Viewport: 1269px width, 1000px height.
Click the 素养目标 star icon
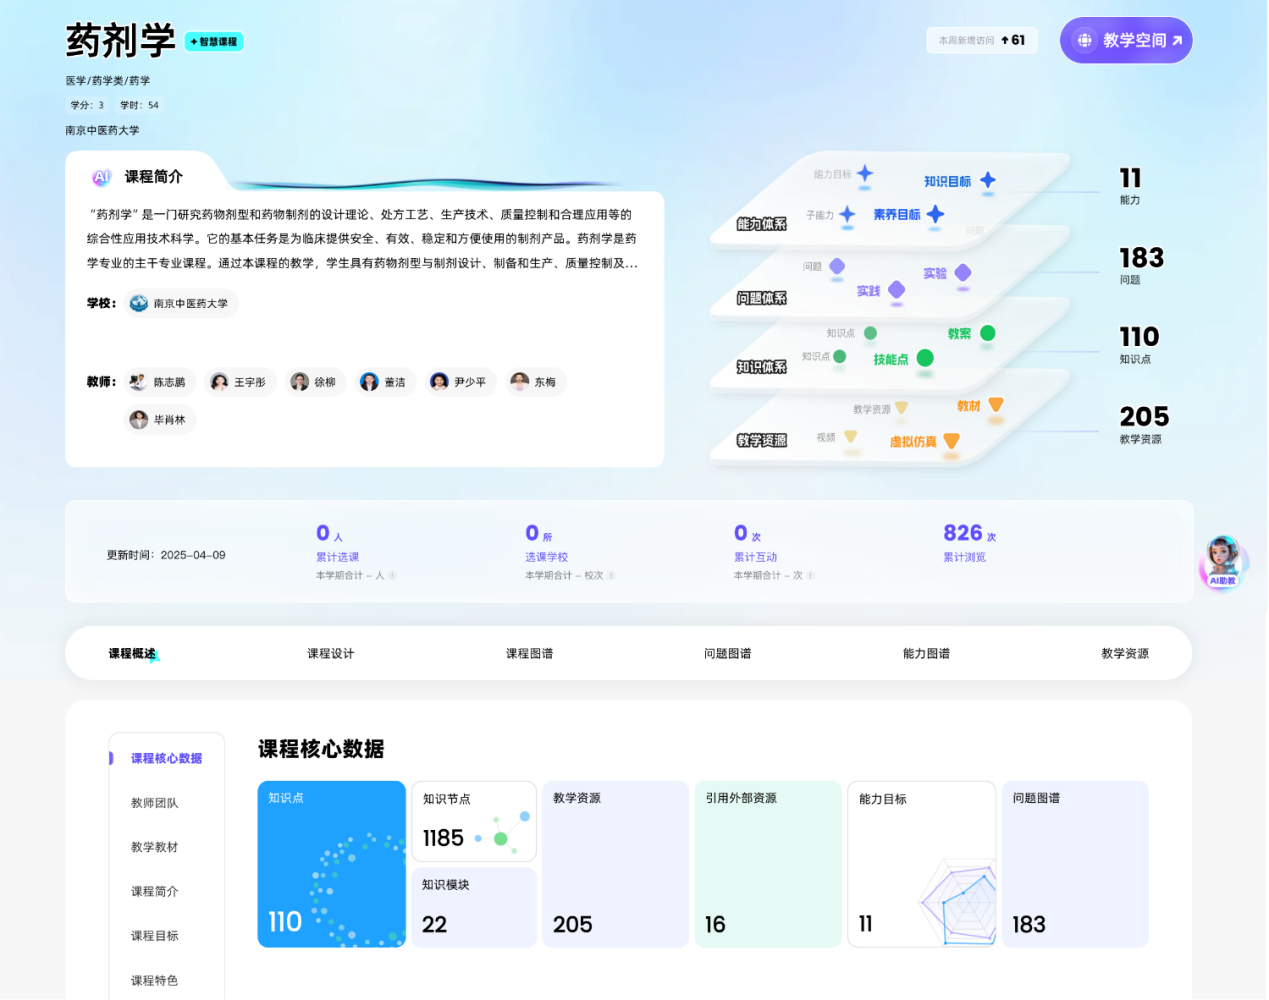click(x=935, y=214)
